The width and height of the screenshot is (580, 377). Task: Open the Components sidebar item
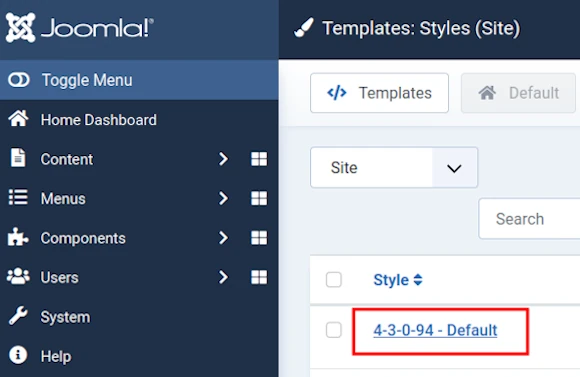[x=83, y=238]
